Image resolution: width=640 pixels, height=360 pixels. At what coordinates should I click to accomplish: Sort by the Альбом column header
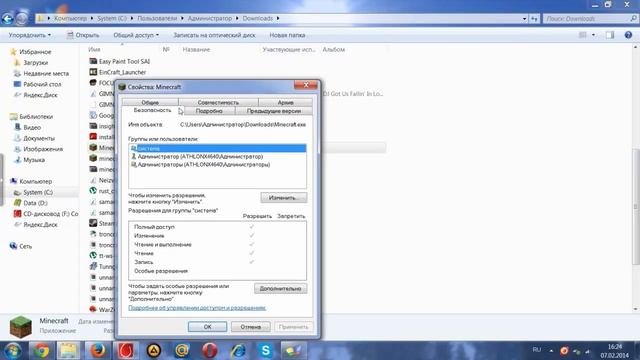(333, 49)
